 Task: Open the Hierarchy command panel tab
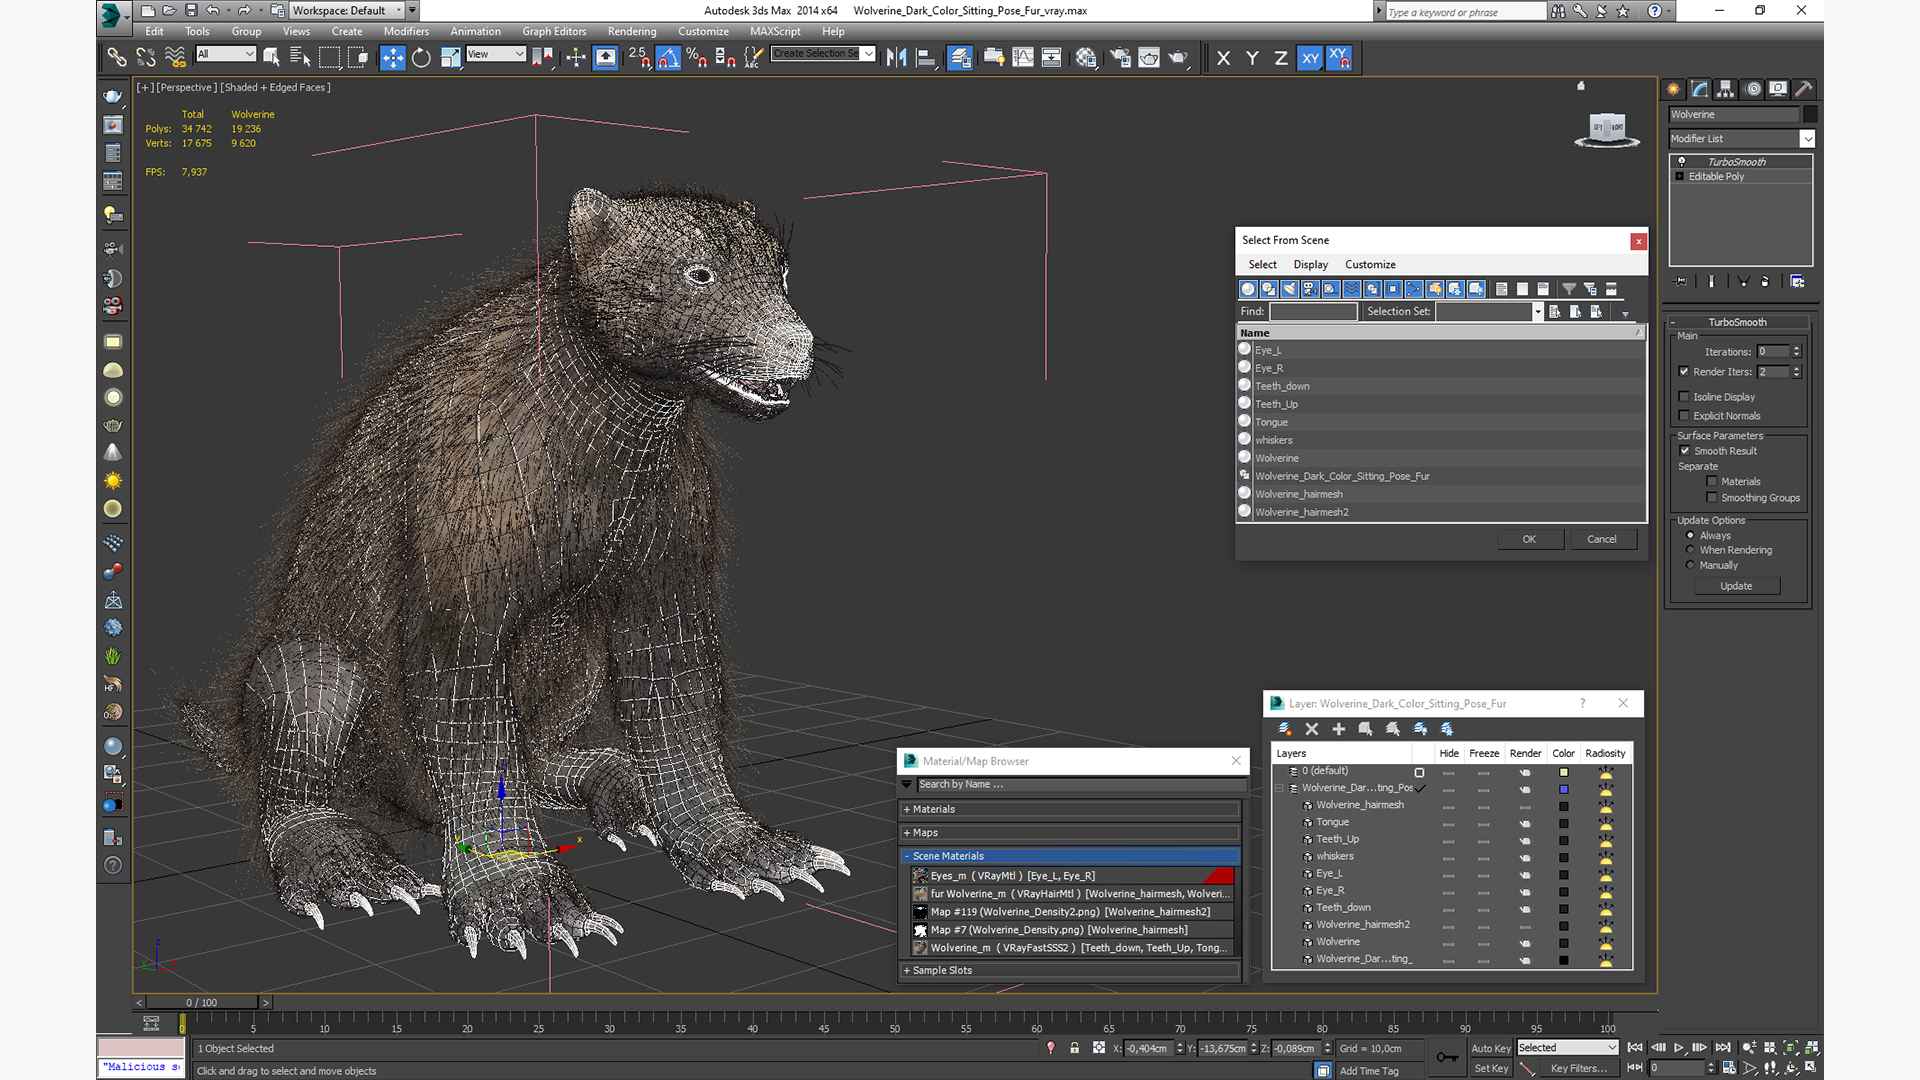pos(1726,89)
